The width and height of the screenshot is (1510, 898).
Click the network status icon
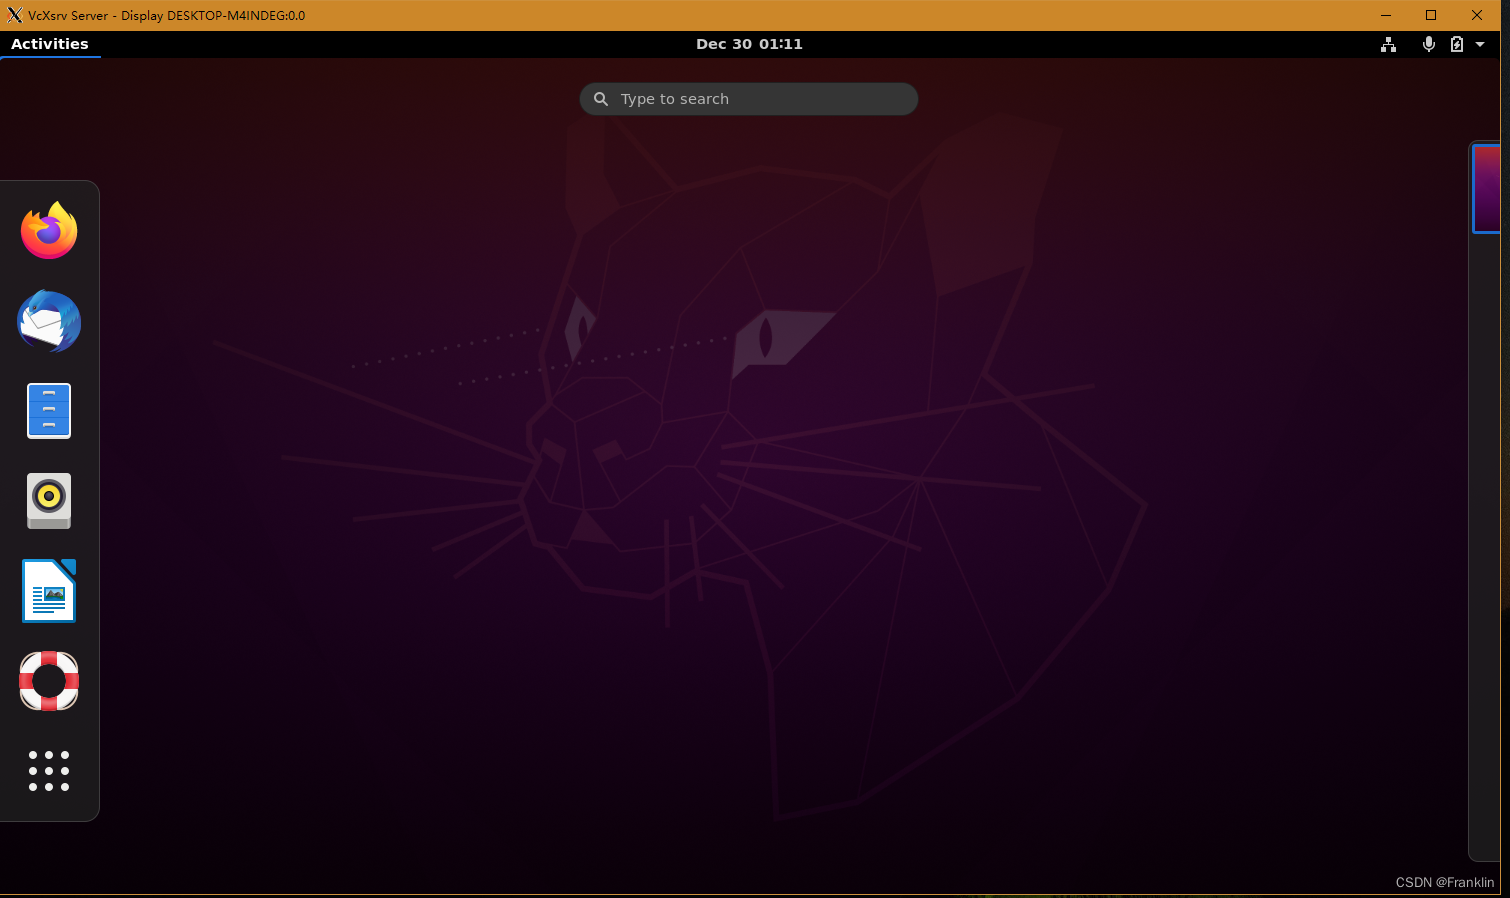coord(1388,44)
